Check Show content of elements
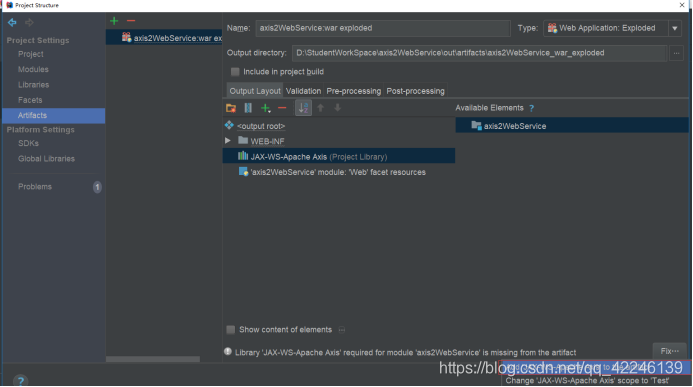This screenshot has height=387, width=693. [x=231, y=330]
